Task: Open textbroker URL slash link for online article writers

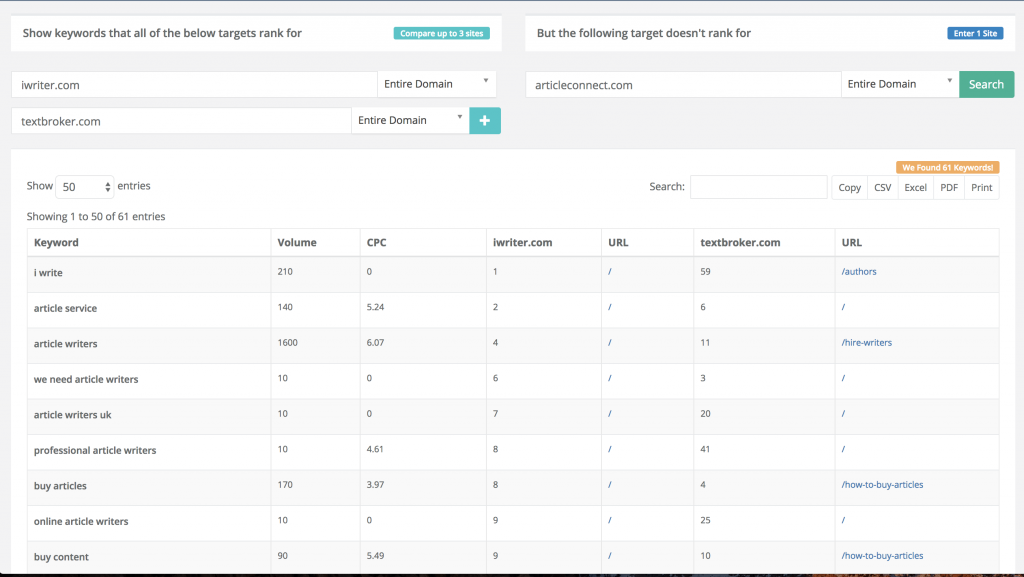Action: [843, 520]
